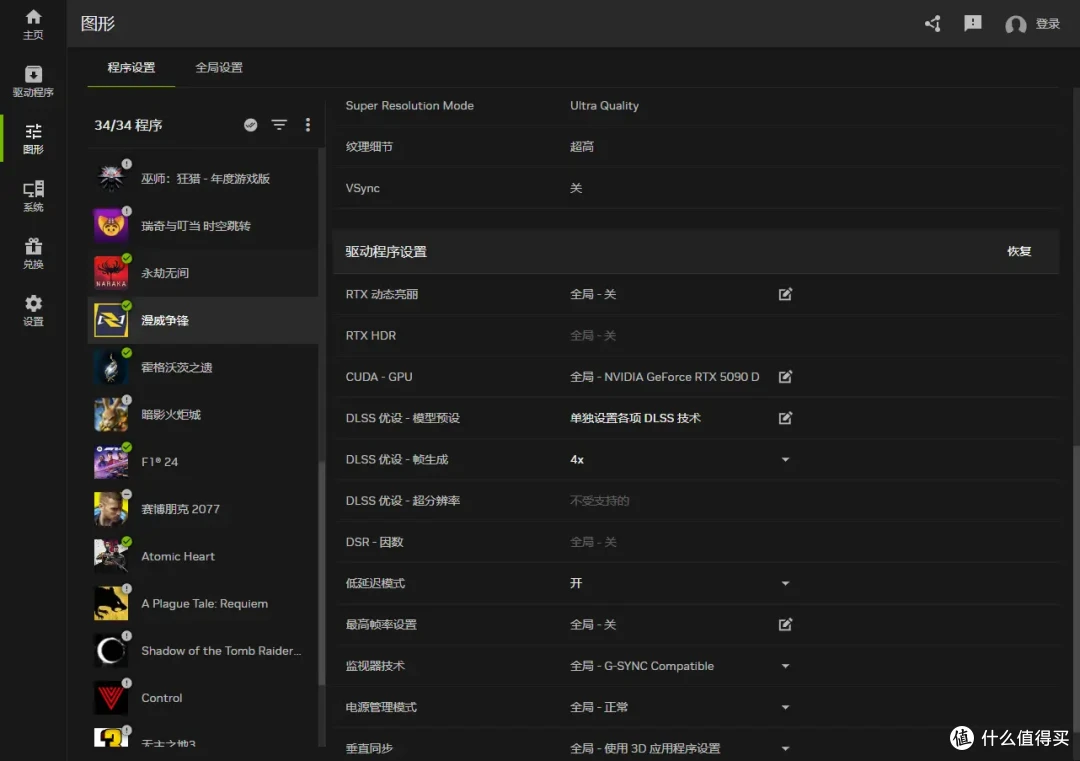Expand the 电源管理模式 dropdown
The image size is (1080, 761).
[785, 707]
